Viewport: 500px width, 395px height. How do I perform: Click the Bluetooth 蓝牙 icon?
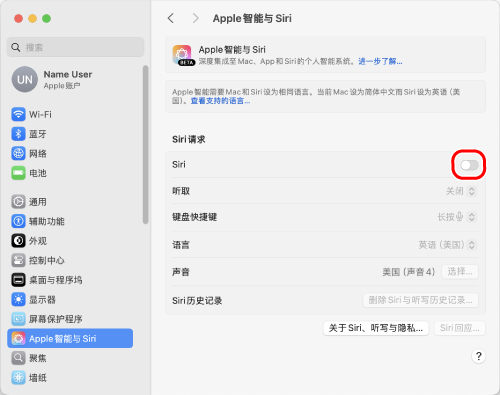[x=18, y=134]
